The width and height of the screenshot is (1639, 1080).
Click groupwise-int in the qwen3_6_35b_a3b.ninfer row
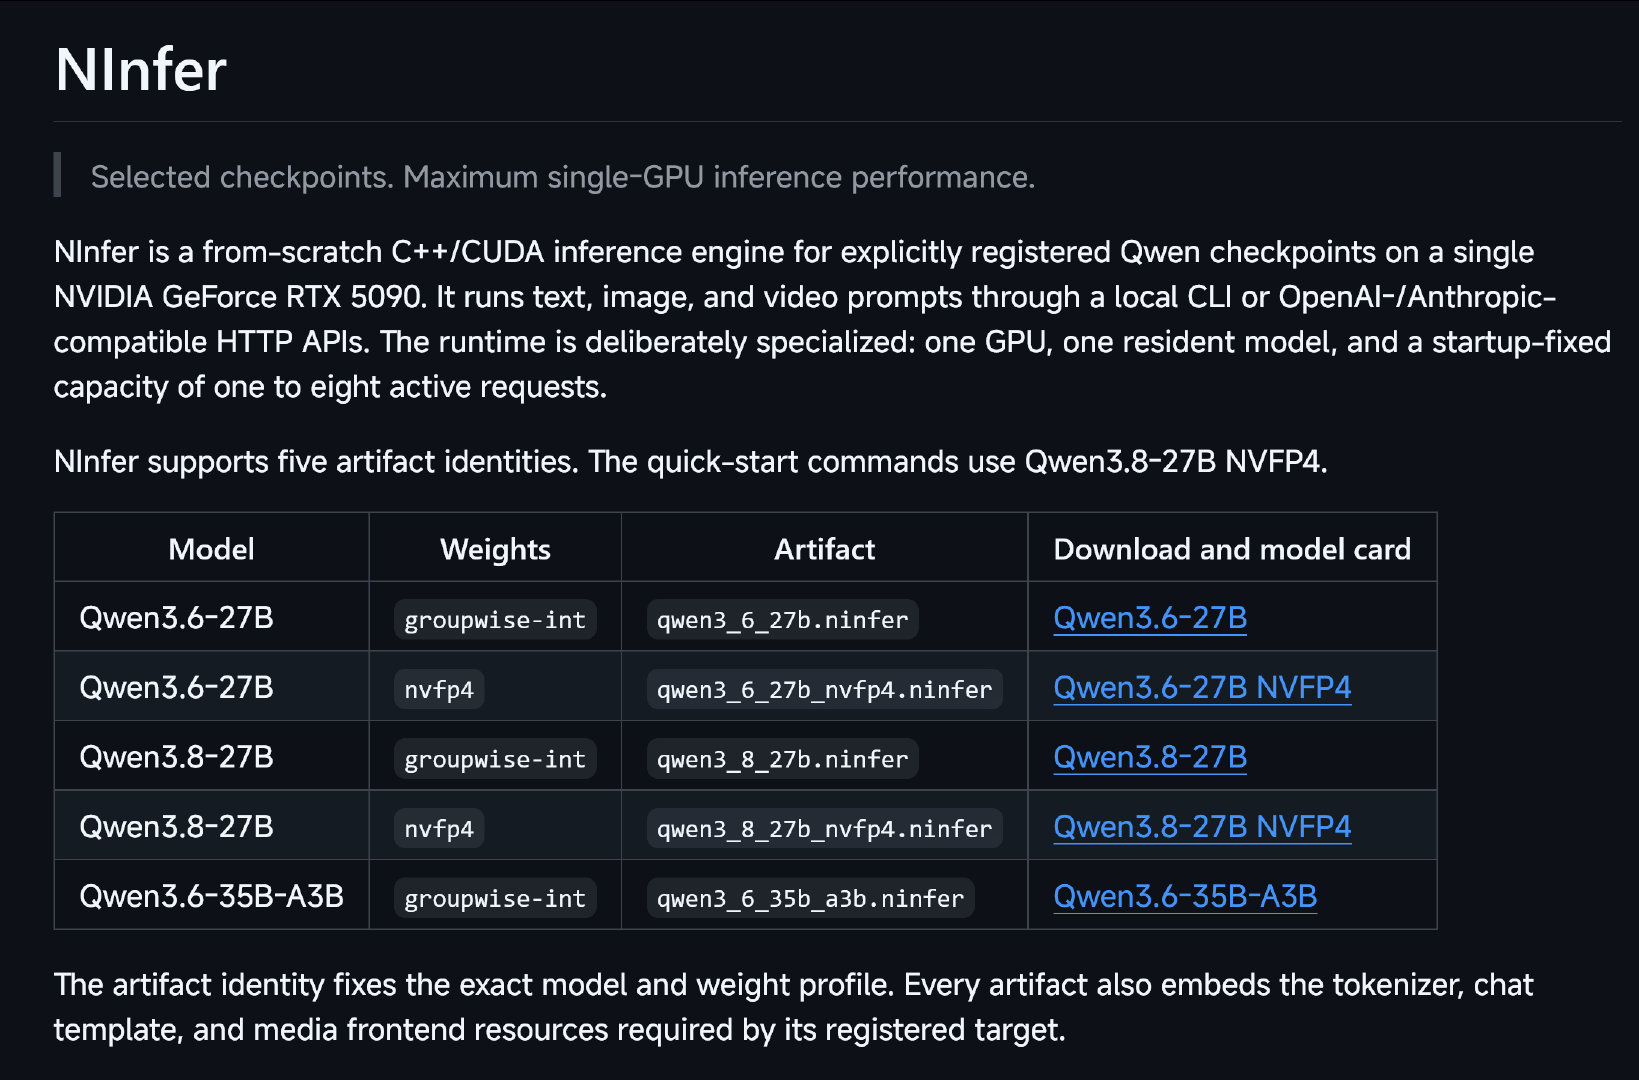[495, 898]
